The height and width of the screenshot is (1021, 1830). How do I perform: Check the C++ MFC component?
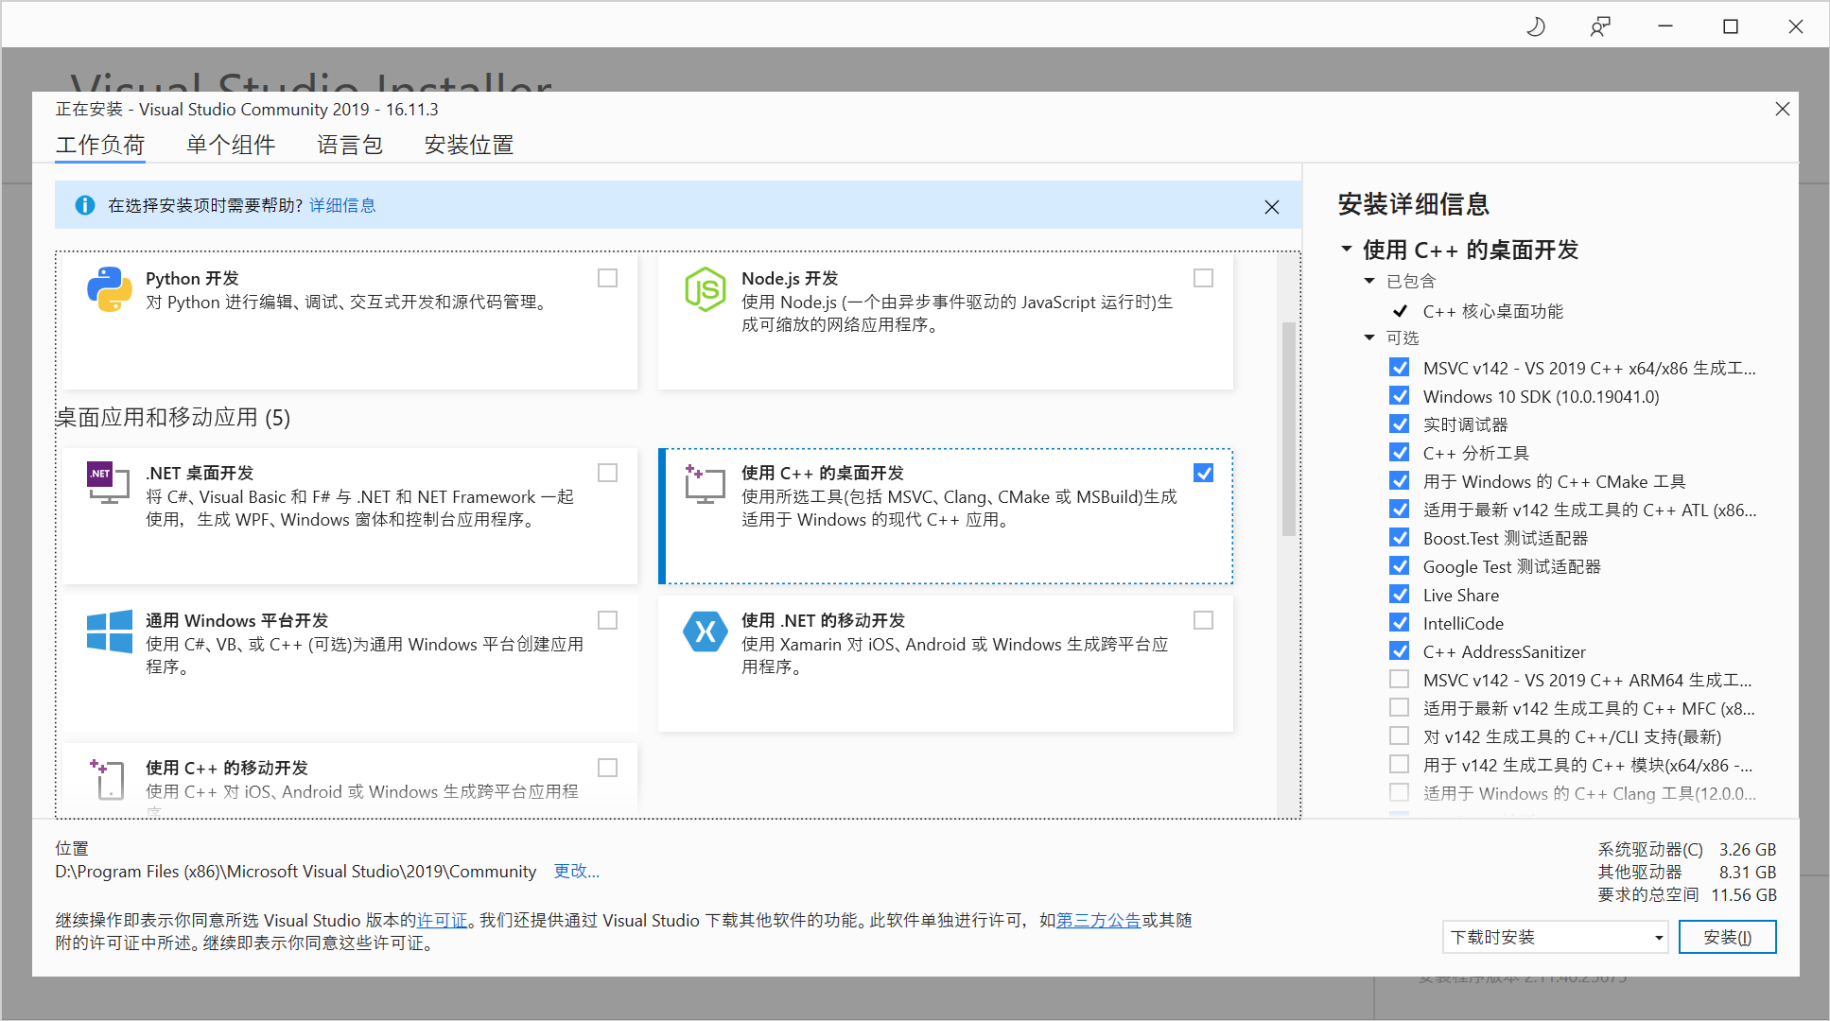point(1399,707)
